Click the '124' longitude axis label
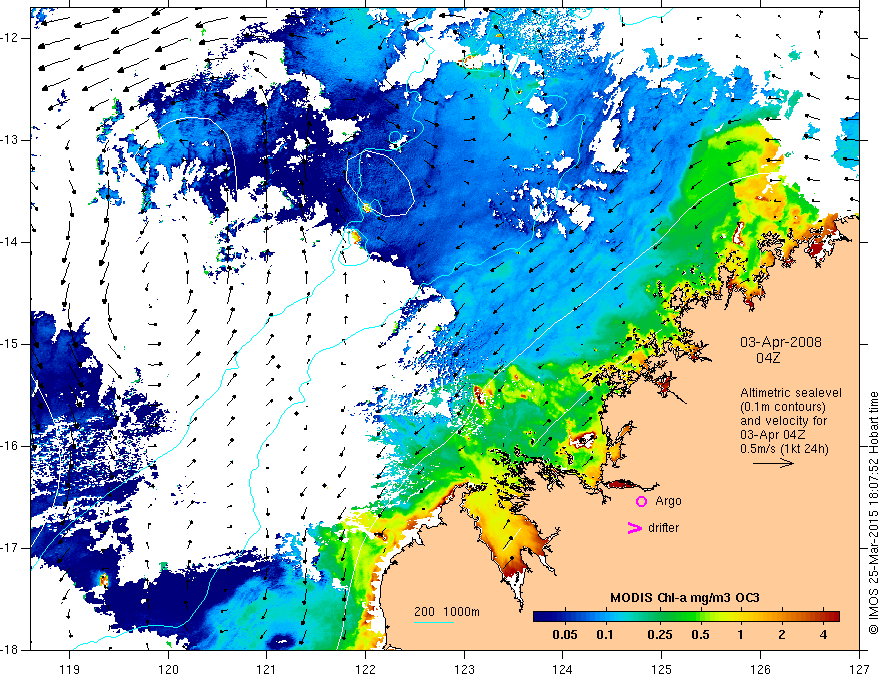 pyautogui.click(x=563, y=669)
